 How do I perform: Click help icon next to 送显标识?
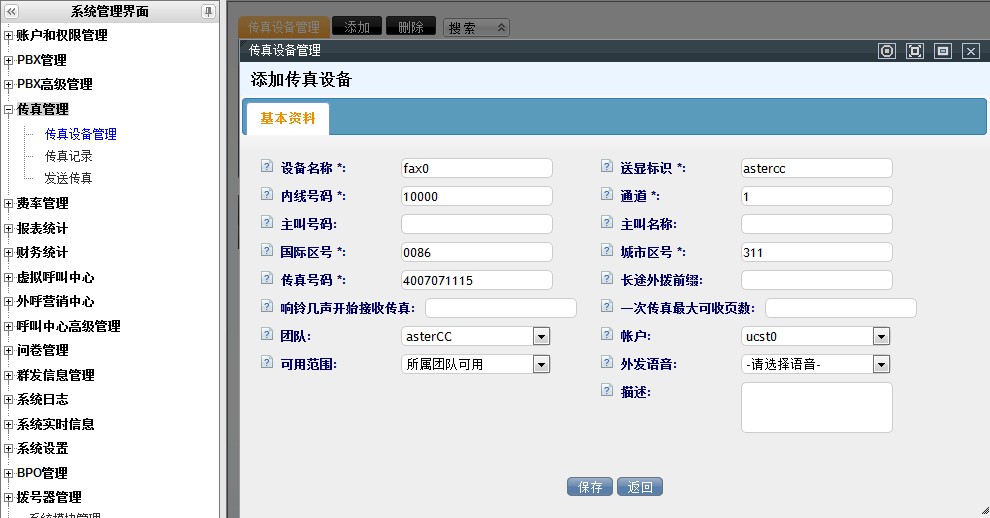[606, 167]
